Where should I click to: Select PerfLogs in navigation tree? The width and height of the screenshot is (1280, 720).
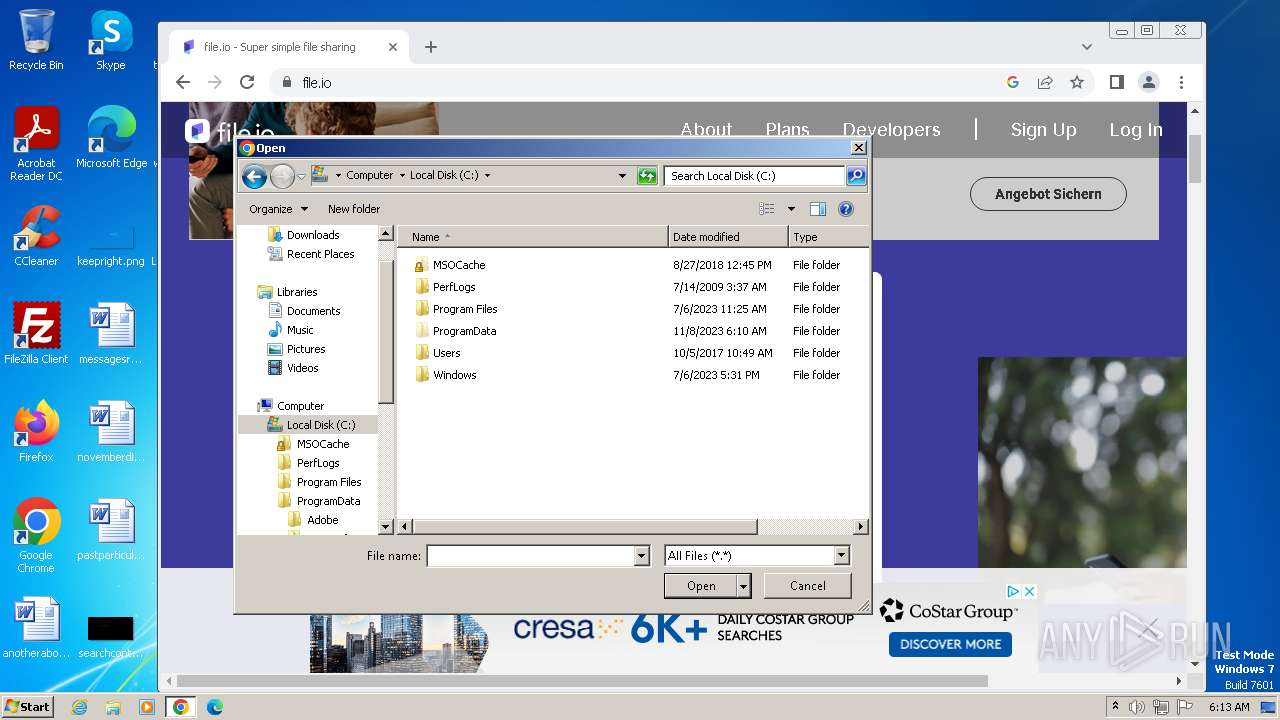317,463
